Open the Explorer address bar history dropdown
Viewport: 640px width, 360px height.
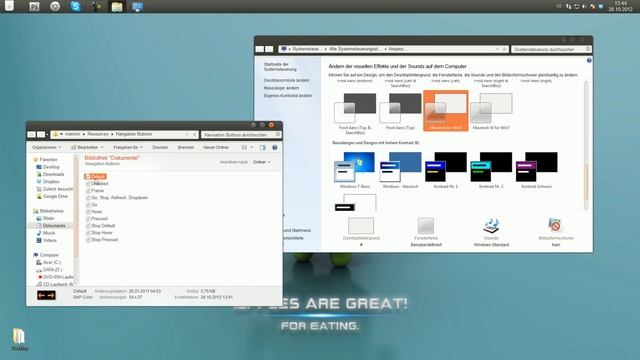coord(187,134)
